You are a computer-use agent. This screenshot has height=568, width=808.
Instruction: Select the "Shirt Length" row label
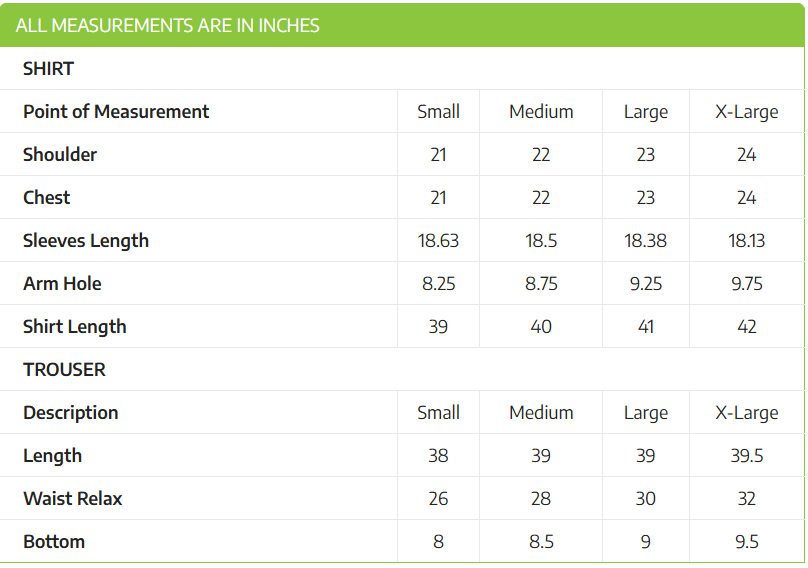[x=75, y=327]
